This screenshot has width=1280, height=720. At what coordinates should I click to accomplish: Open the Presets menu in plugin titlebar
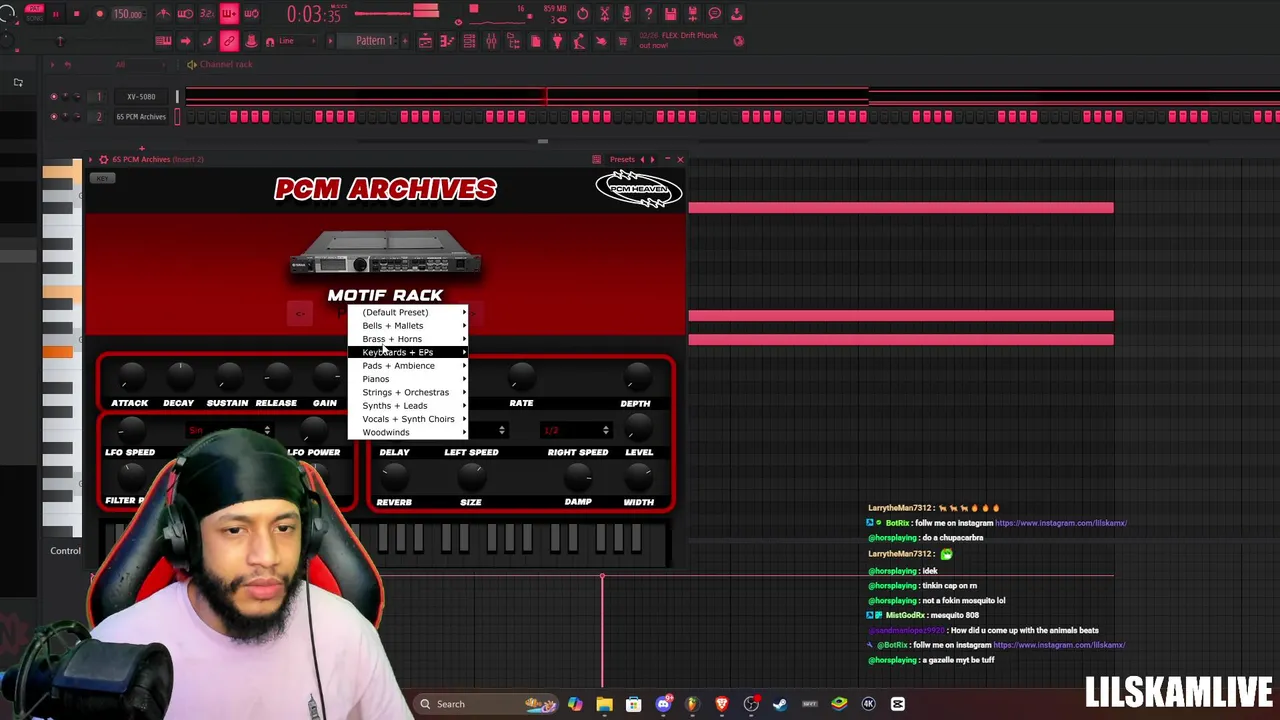coord(622,159)
